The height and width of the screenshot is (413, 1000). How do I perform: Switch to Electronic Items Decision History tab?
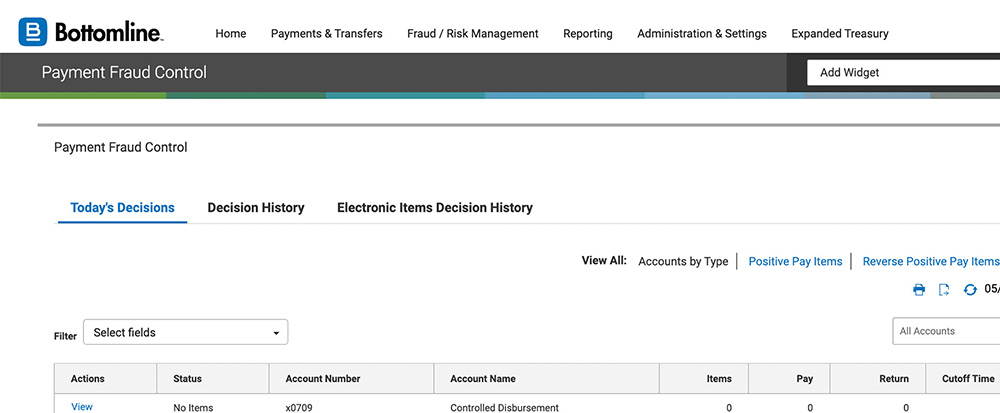click(x=434, y=208)
